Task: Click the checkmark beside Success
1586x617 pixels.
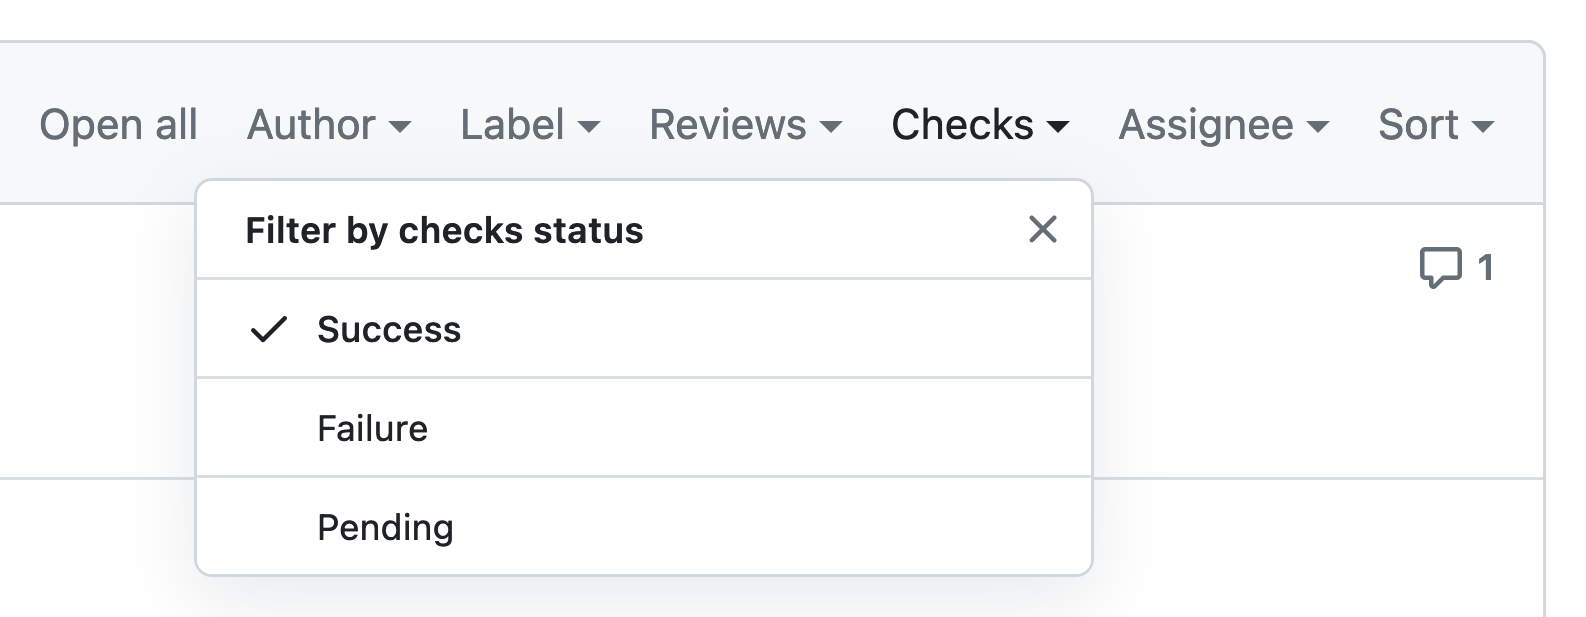Action: 268,329
